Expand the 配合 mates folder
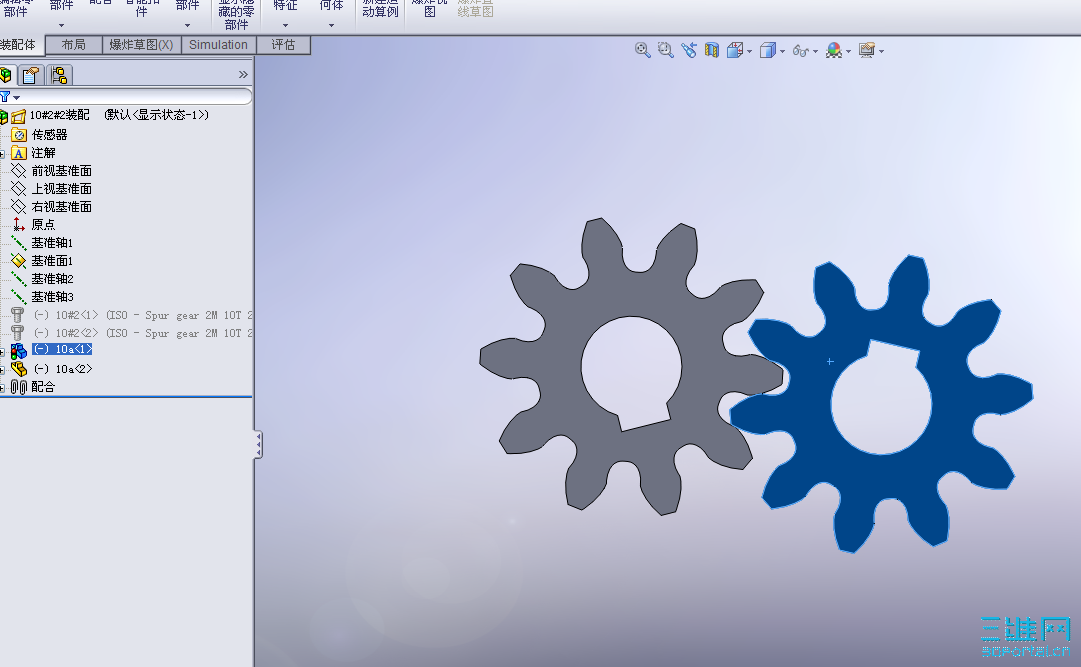This screenshot has width=1081, height=667. click(2, 388)
